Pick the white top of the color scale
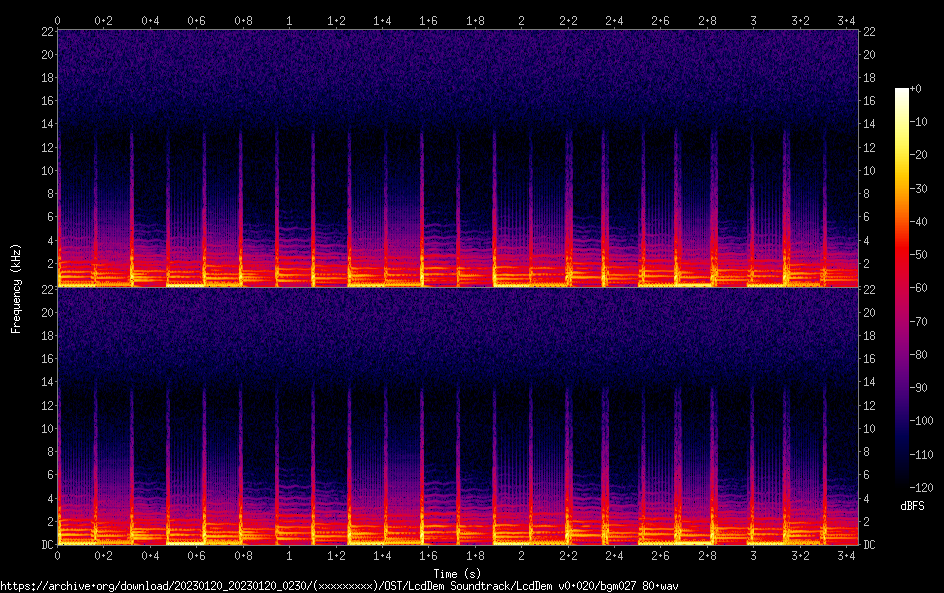944x593 pixels. [x=902, y=92]
